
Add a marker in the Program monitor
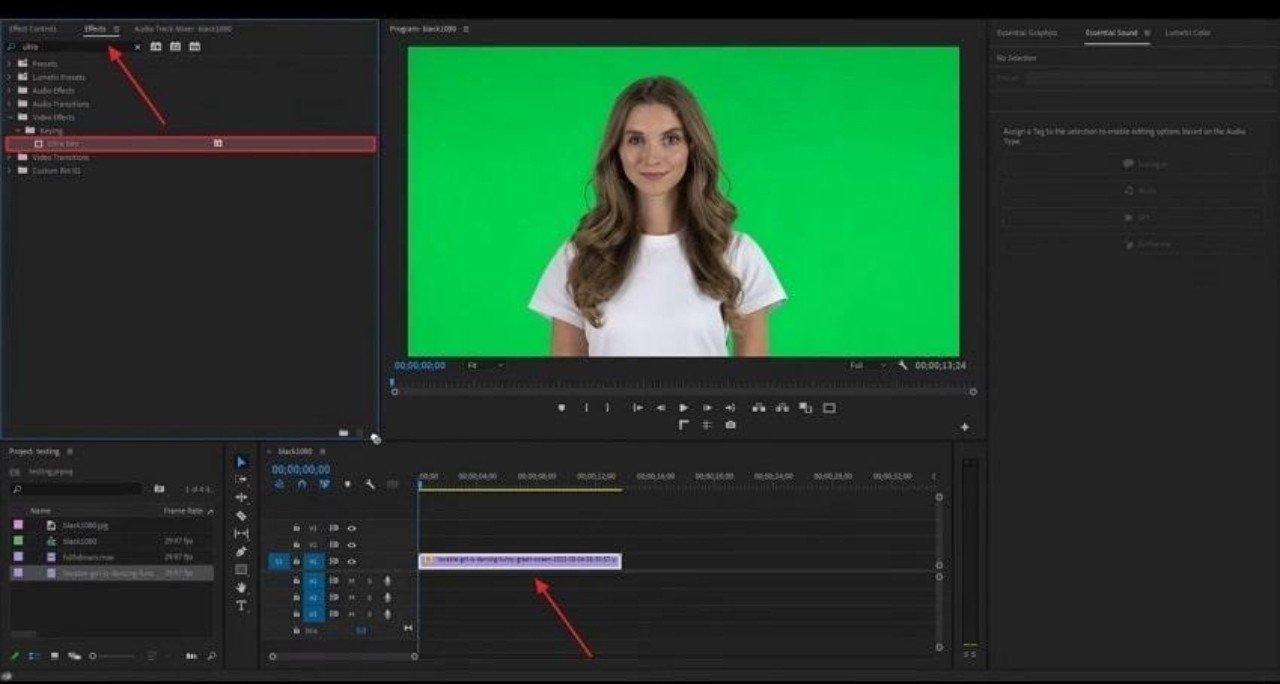pos(561,407)
